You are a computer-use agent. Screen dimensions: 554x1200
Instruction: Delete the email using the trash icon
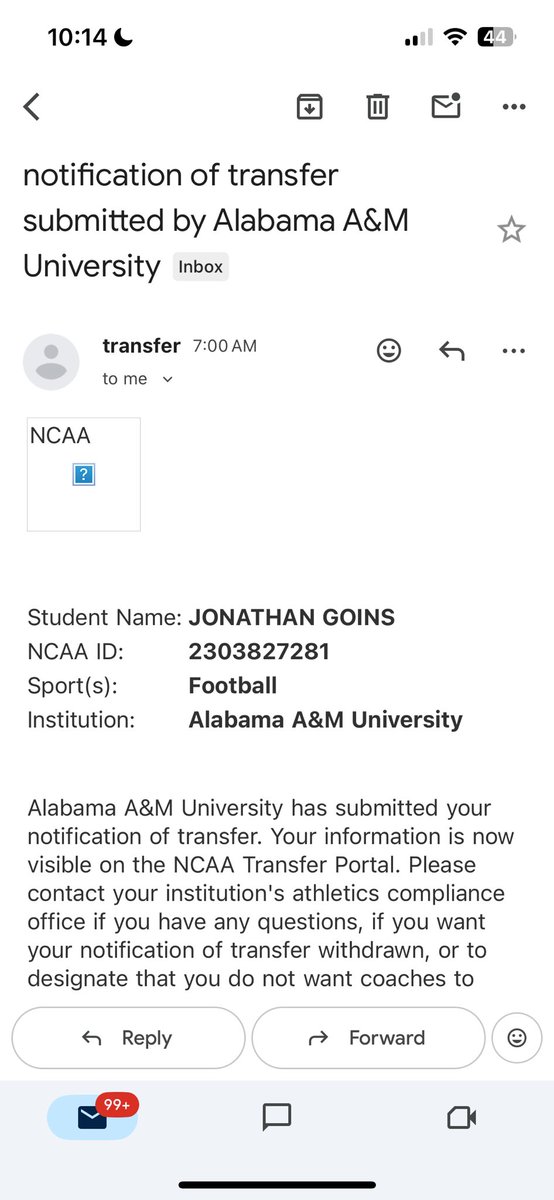pos(377,106)
